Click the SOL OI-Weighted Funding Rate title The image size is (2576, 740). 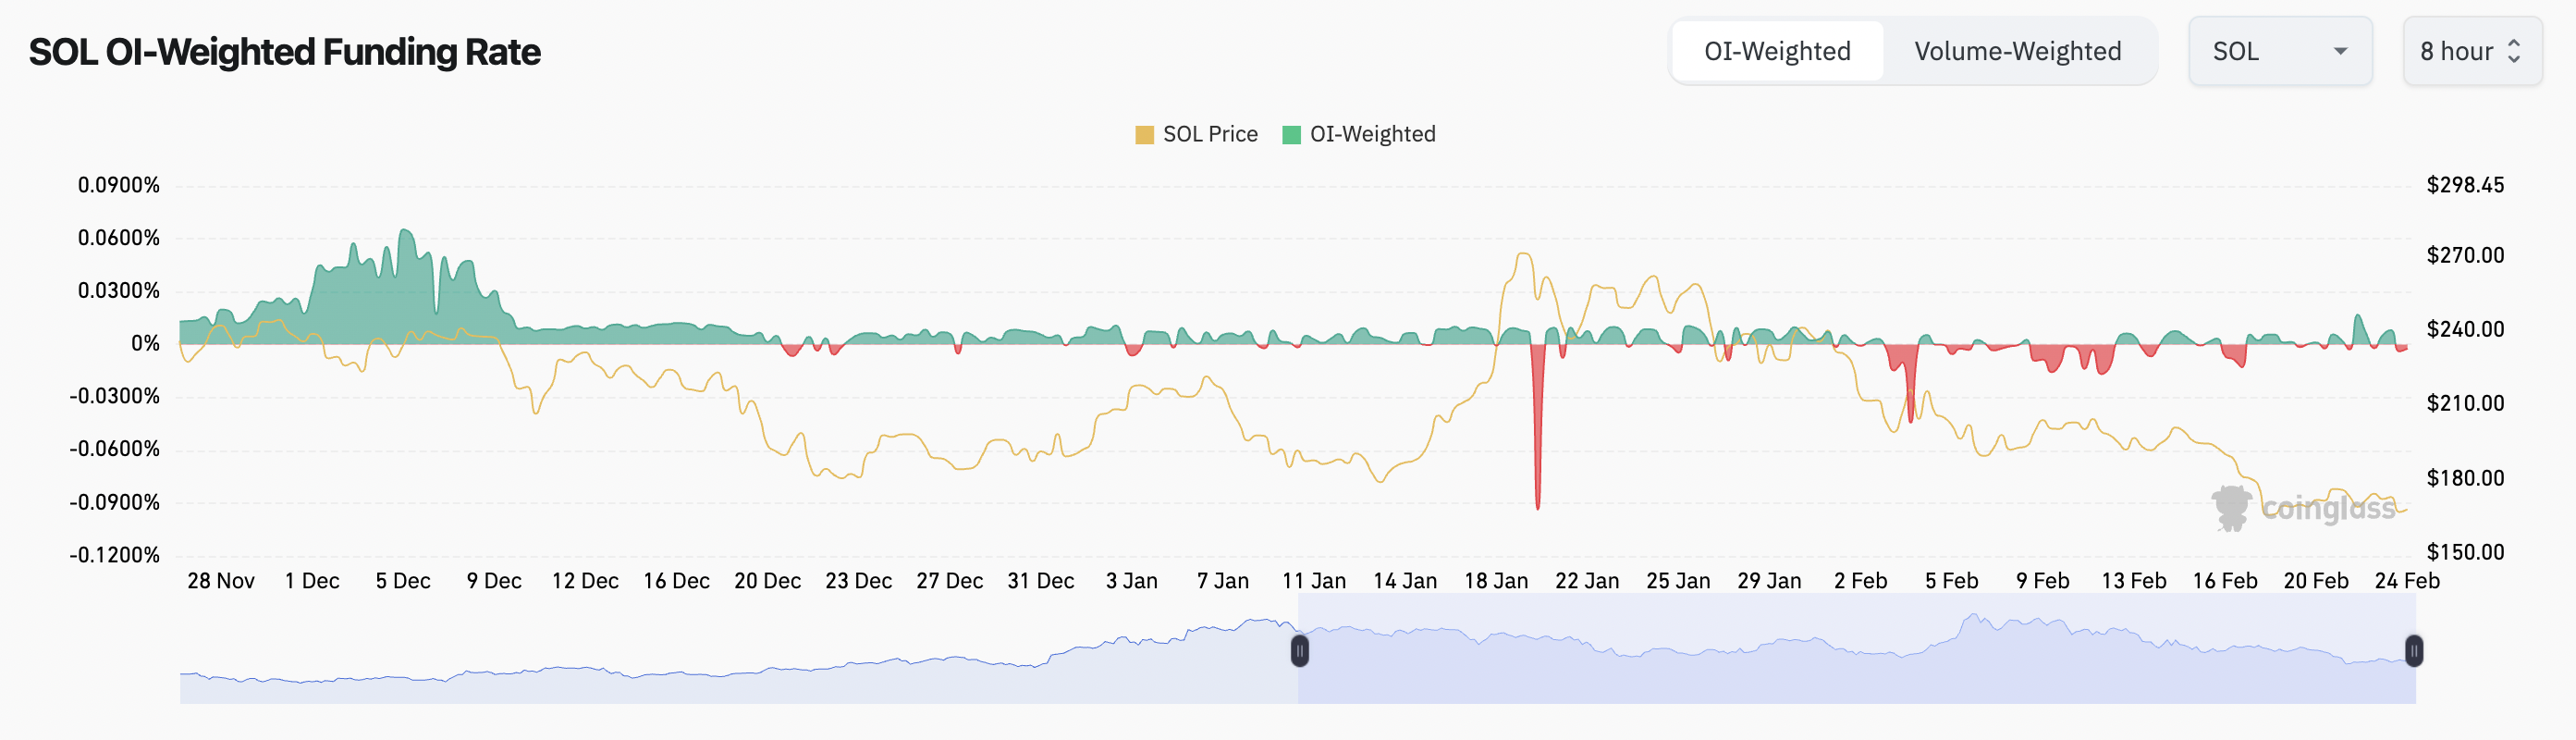point(284,52)
